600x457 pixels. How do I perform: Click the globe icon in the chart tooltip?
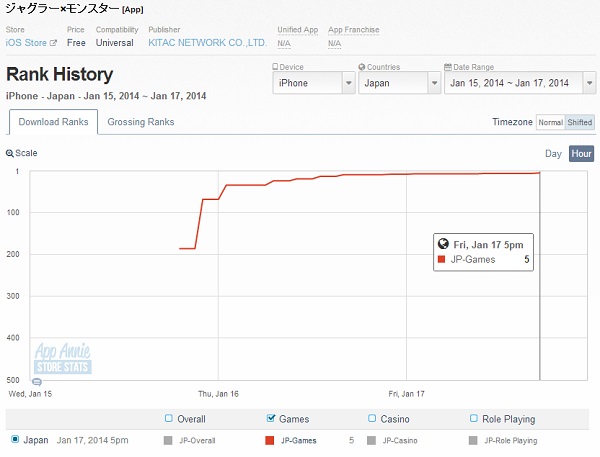(x=443, y=244)
